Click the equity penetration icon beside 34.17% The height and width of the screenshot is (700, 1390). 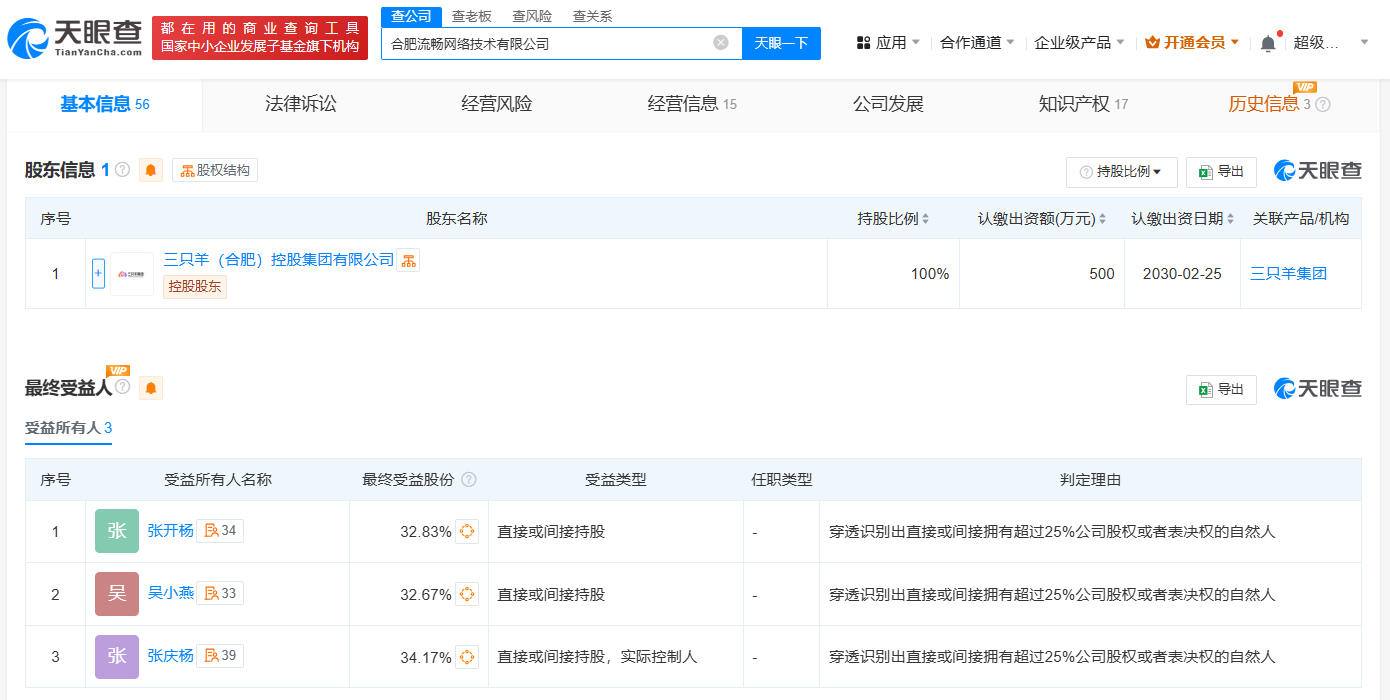coord(467,657)
